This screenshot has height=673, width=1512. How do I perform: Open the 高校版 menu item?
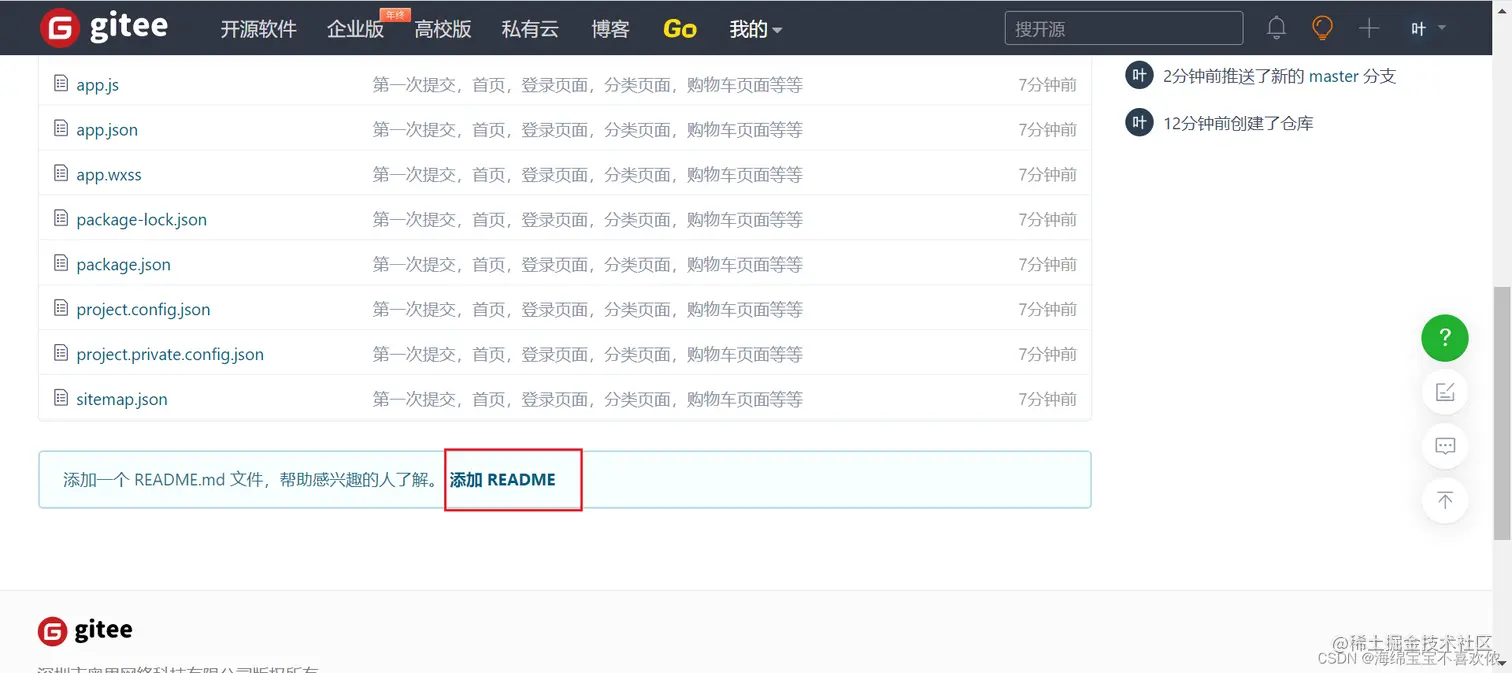coord(443,29)
